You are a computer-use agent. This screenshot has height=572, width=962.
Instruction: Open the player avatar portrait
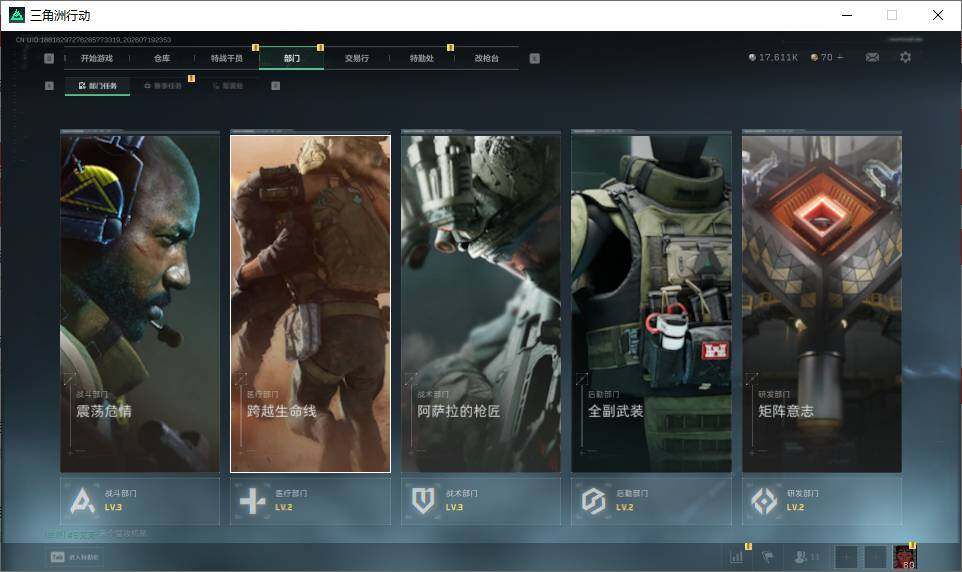click(904, 557)
